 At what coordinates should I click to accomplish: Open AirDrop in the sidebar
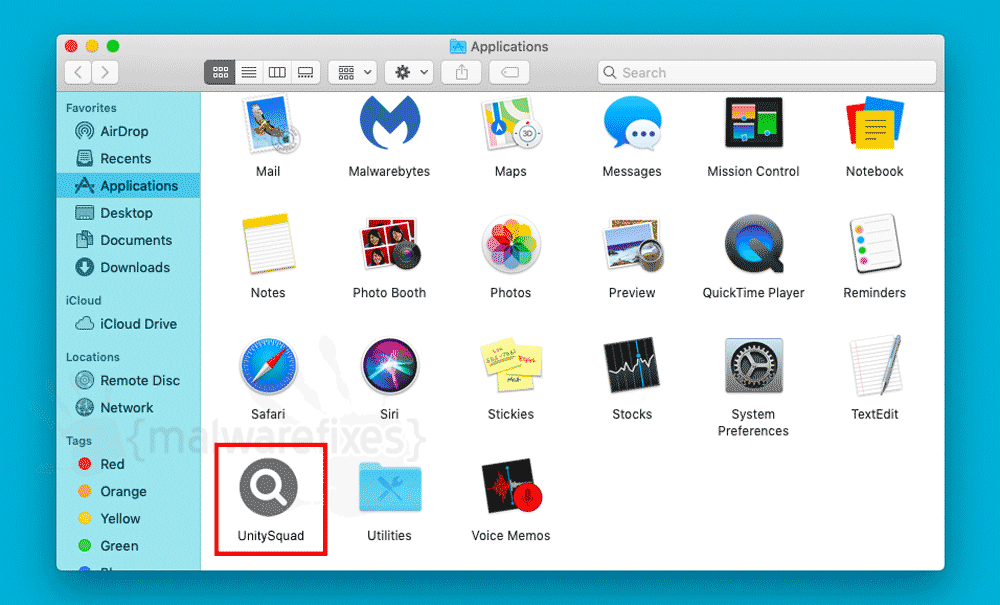click(x=128, y=131)
